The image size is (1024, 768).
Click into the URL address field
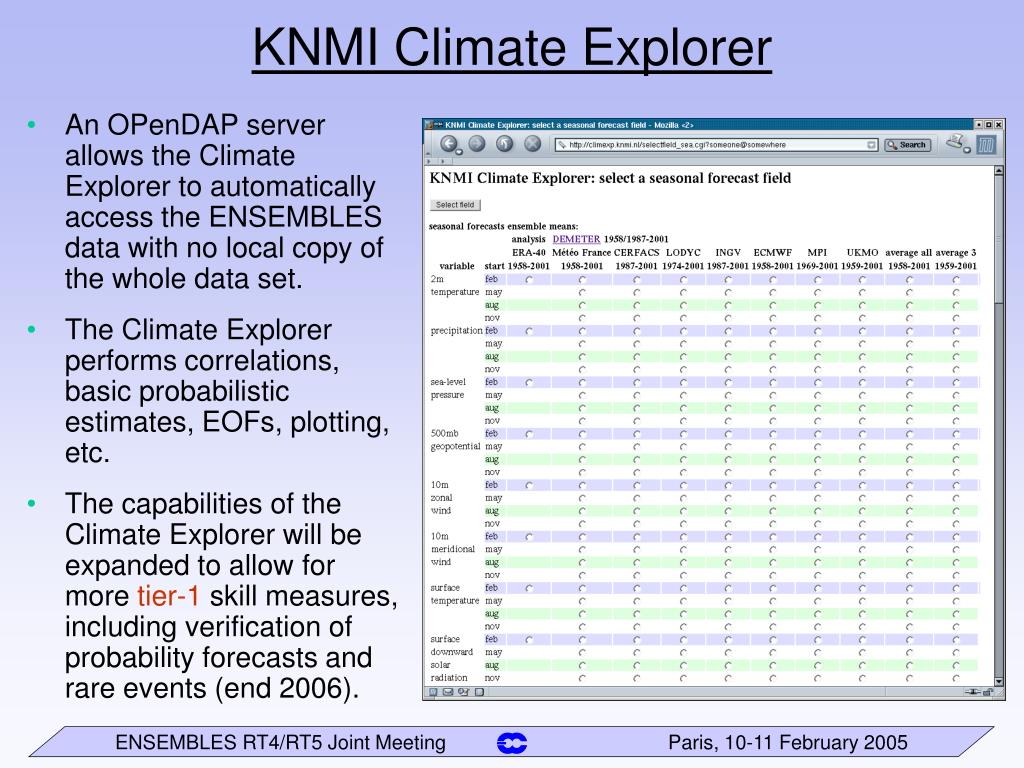click(x=715, y=145)
